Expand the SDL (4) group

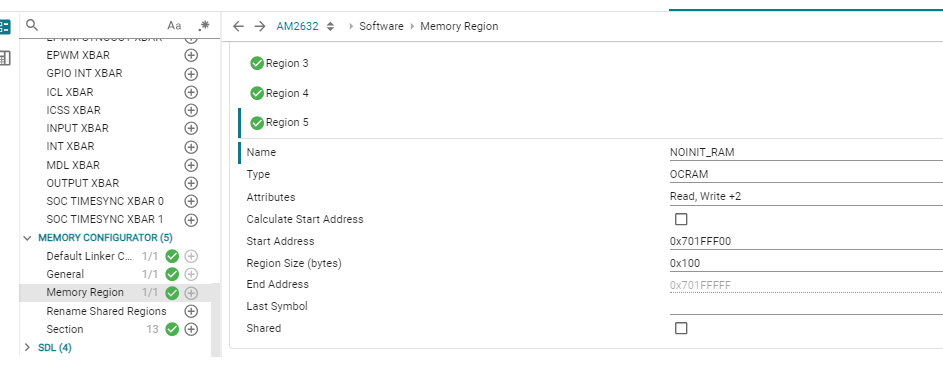(x=27, y=348)
